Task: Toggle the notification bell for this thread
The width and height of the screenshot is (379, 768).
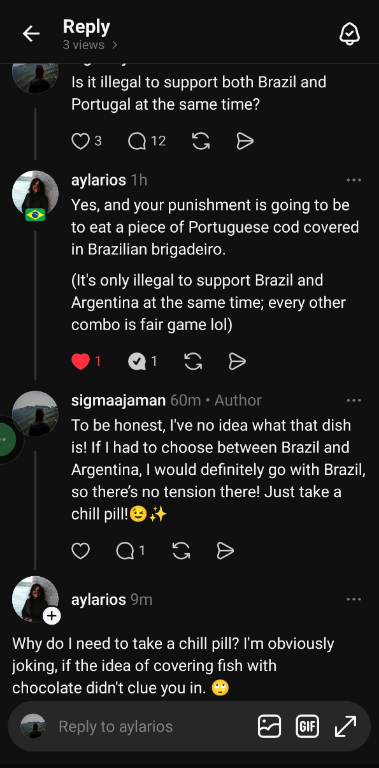Action: click(x=350, y=34)
